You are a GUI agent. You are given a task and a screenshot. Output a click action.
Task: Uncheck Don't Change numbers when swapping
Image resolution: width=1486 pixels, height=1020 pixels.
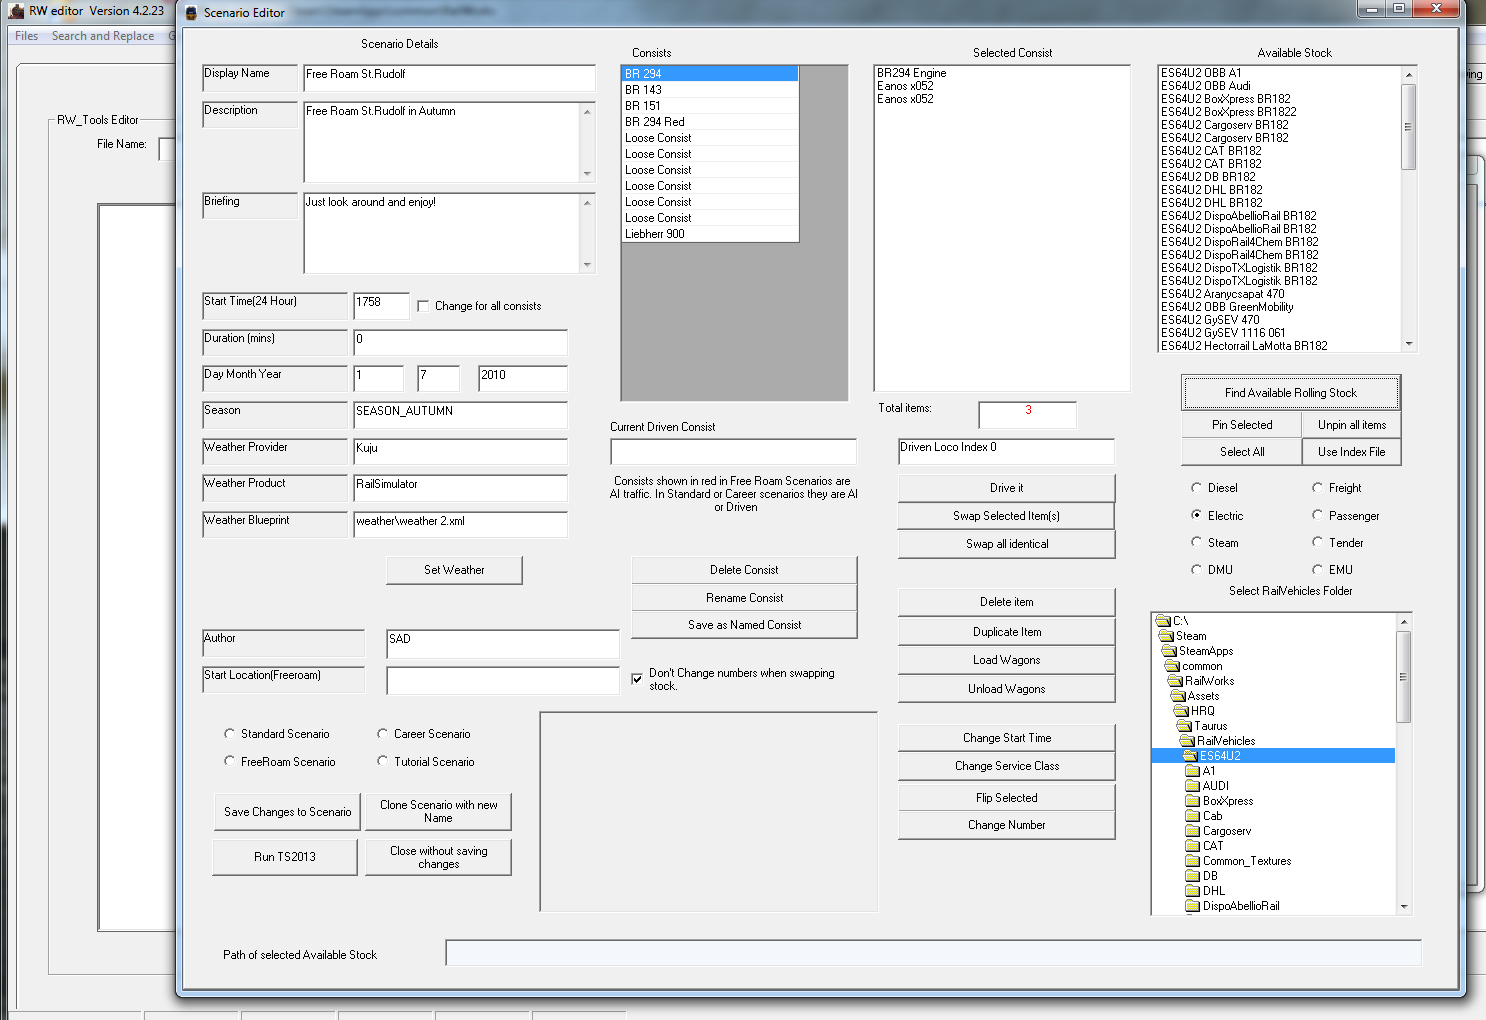pyautogui.click(x=637, y=679)
